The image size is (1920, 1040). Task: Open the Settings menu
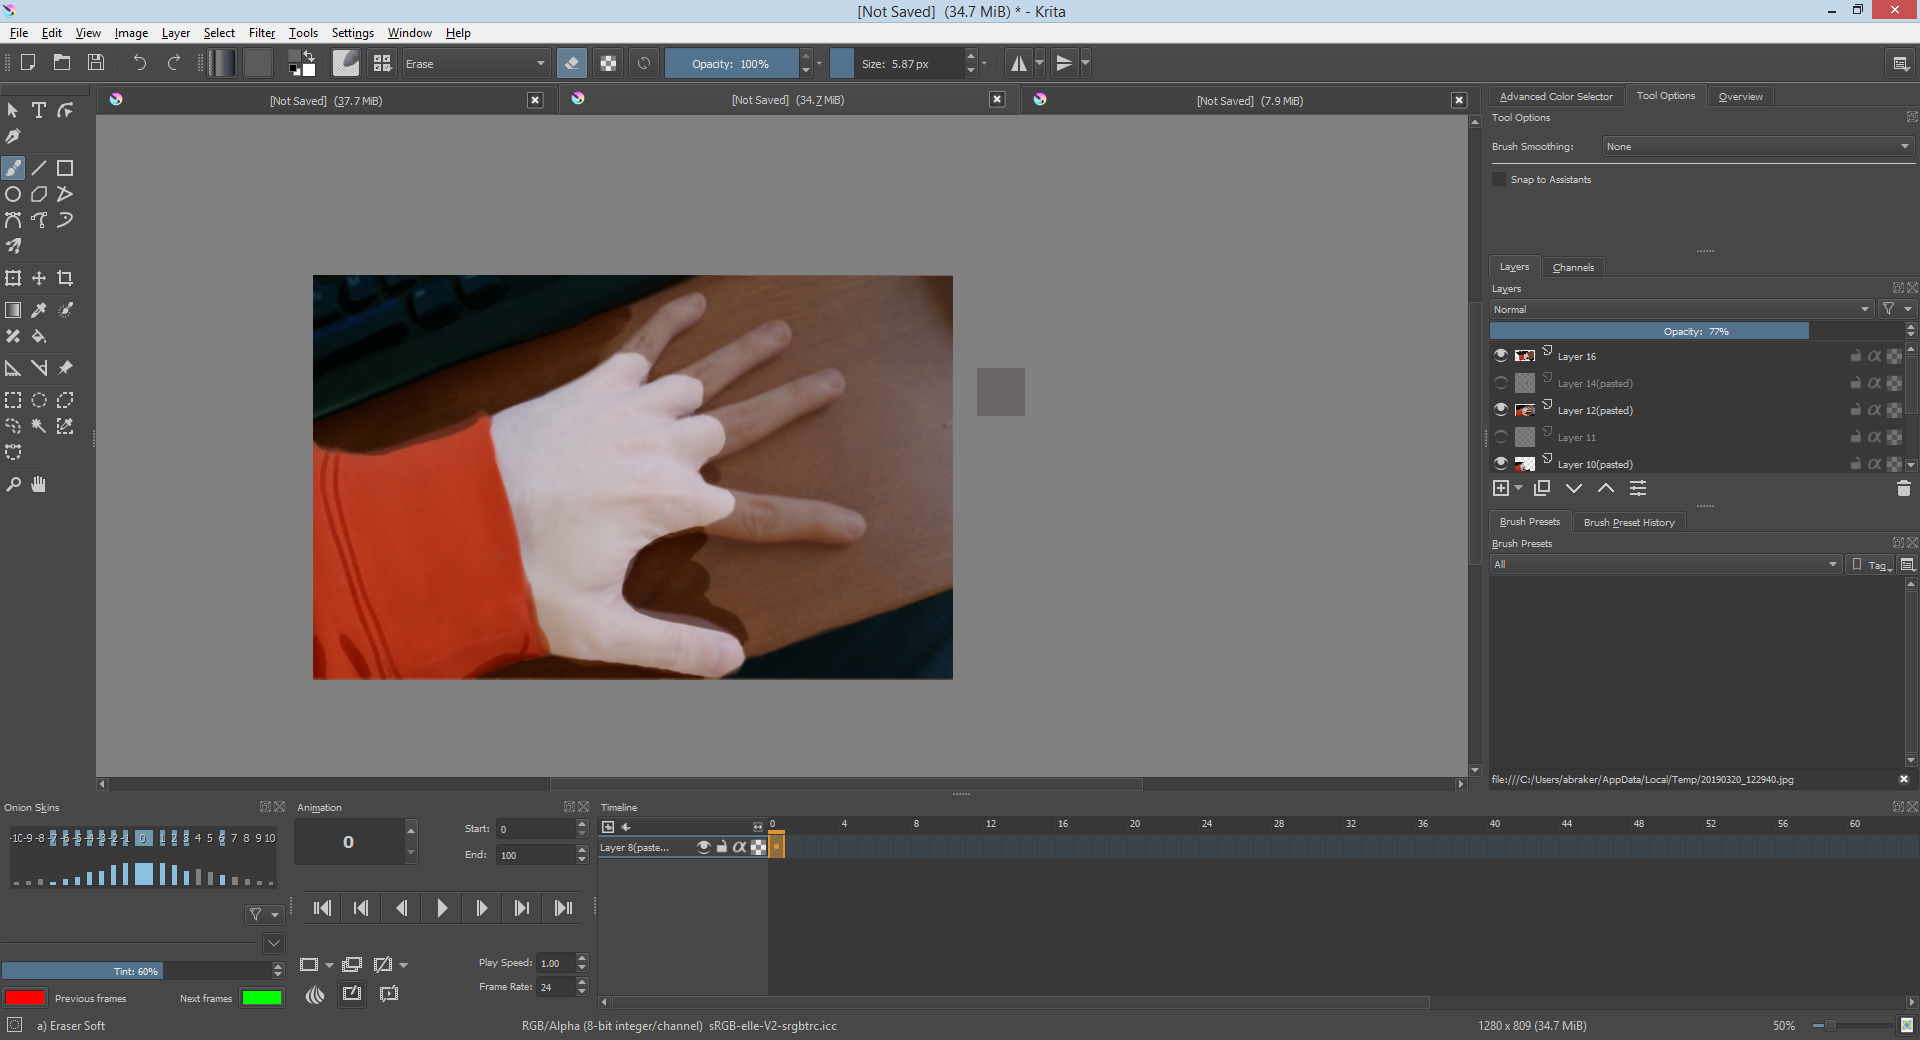352,33
